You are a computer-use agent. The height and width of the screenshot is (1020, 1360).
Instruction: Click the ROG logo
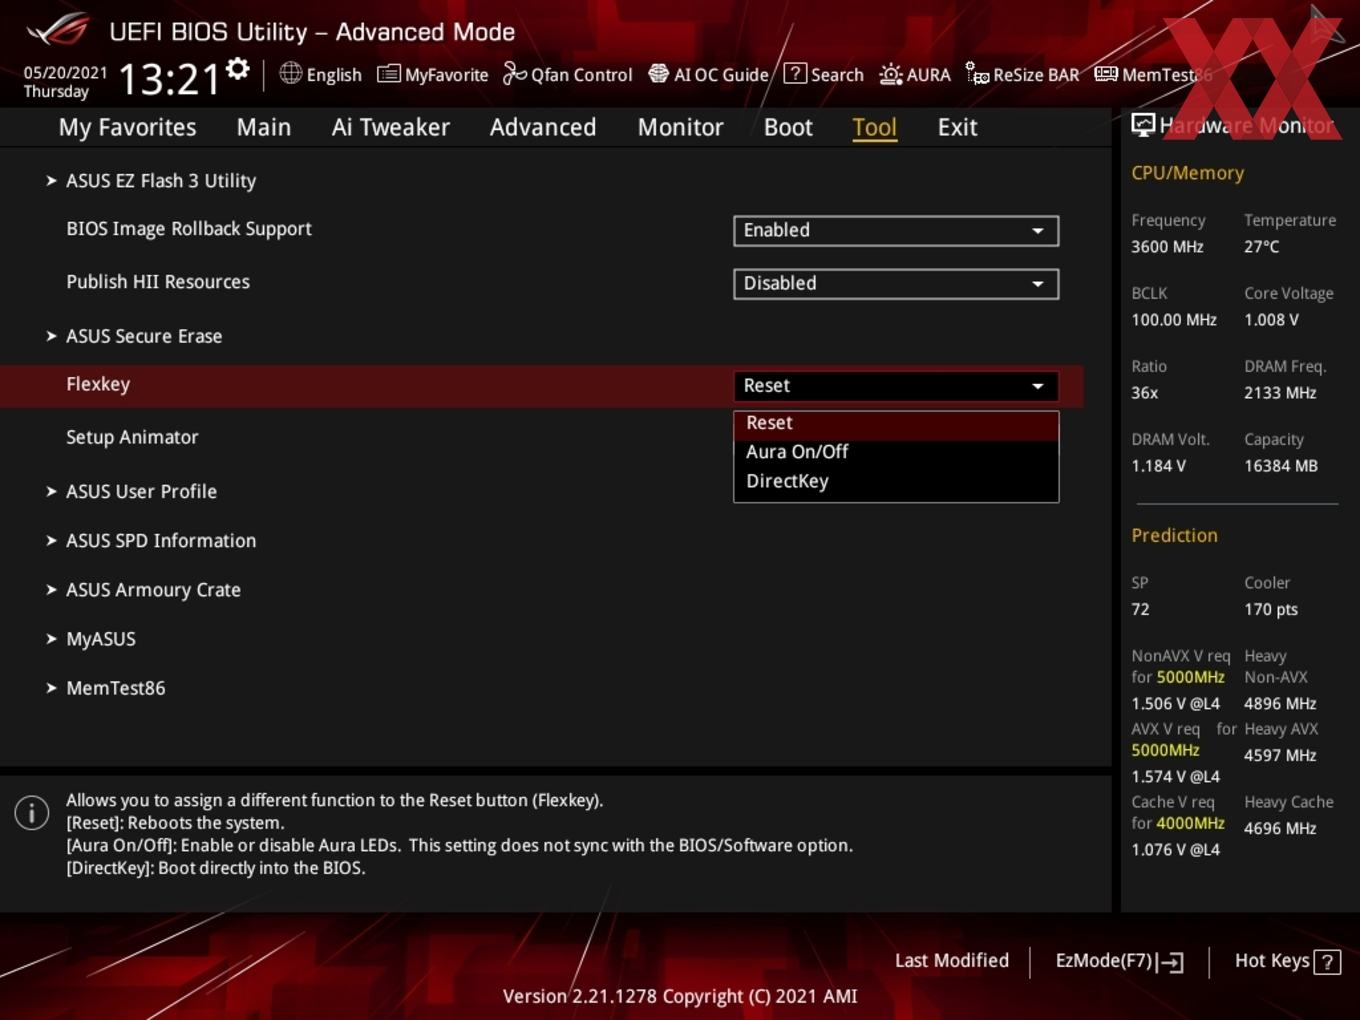tap(58, 30)
